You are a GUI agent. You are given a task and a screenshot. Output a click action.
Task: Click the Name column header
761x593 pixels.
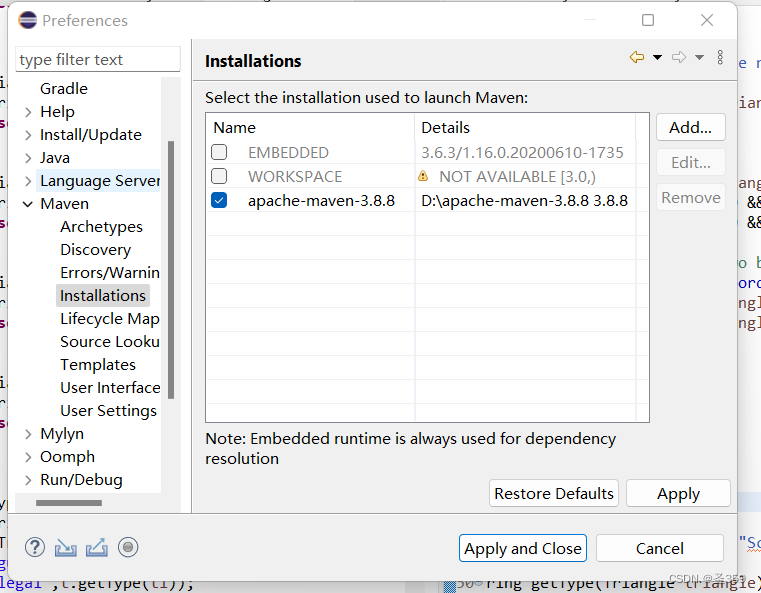click(x=310, y=128)
